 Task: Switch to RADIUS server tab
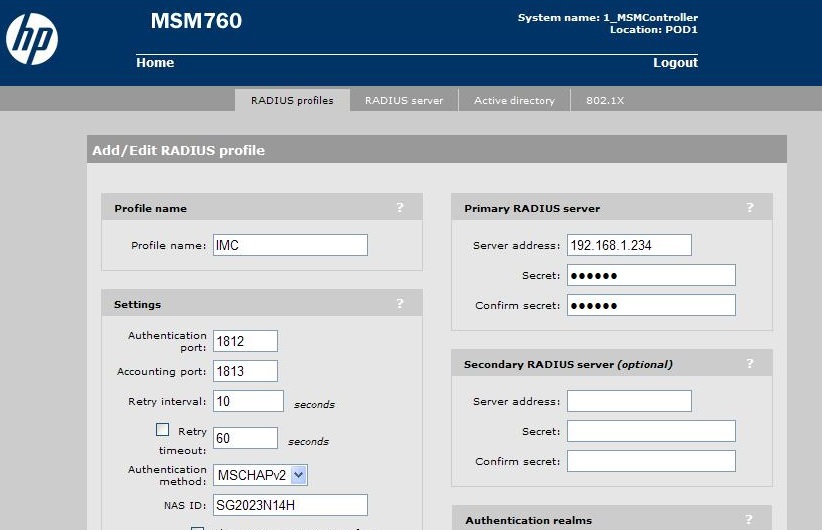click(x=404, y=100)
